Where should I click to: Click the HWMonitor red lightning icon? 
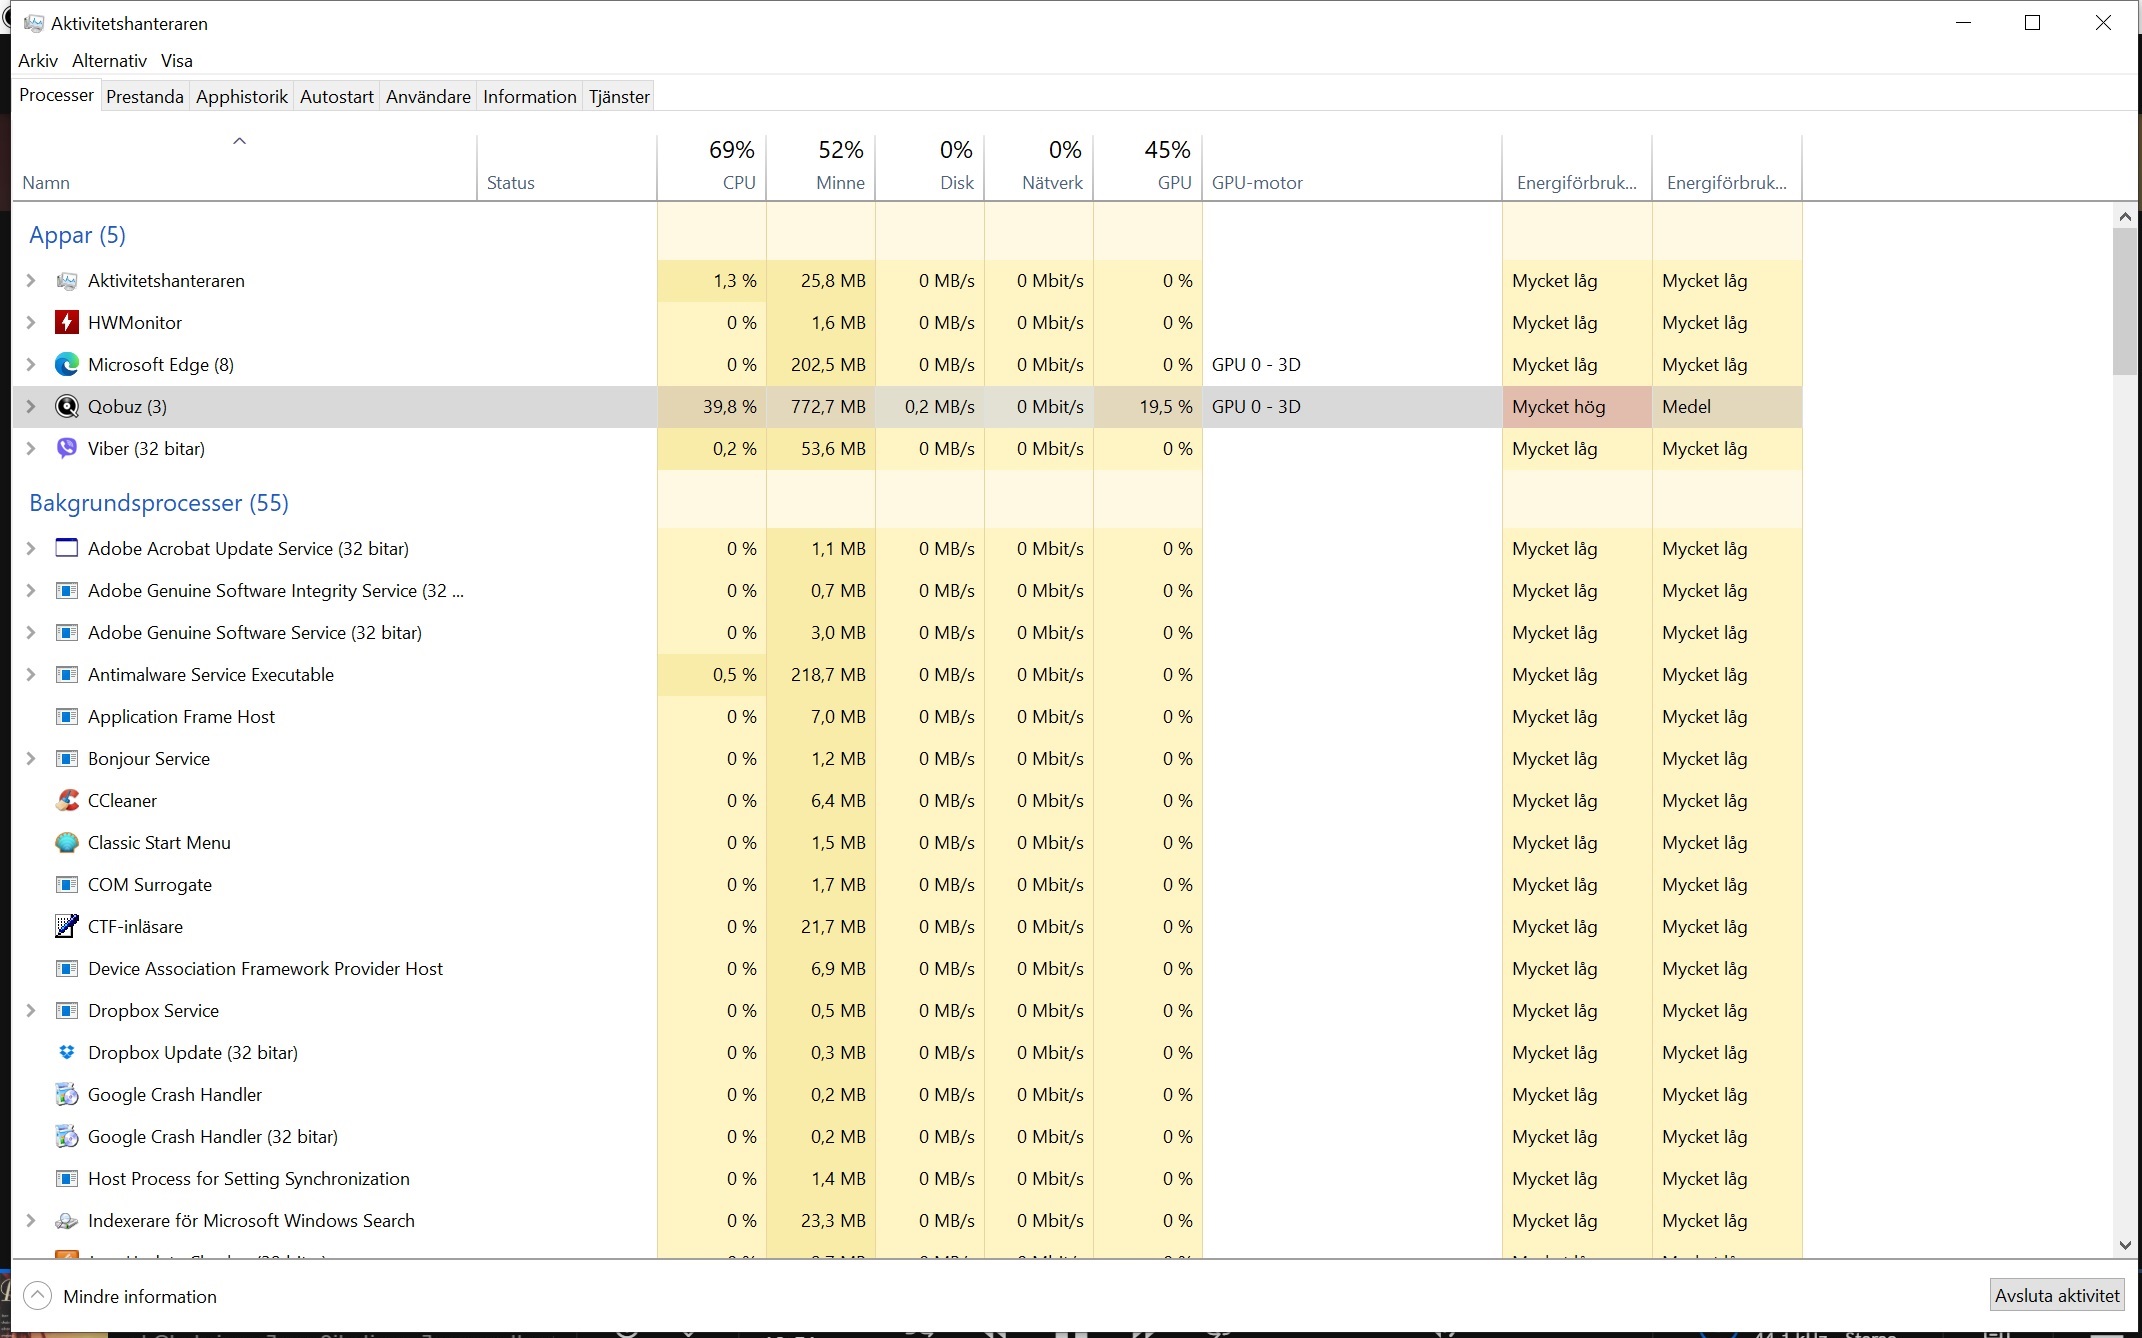pyautogui.click(x=67, y=323)
